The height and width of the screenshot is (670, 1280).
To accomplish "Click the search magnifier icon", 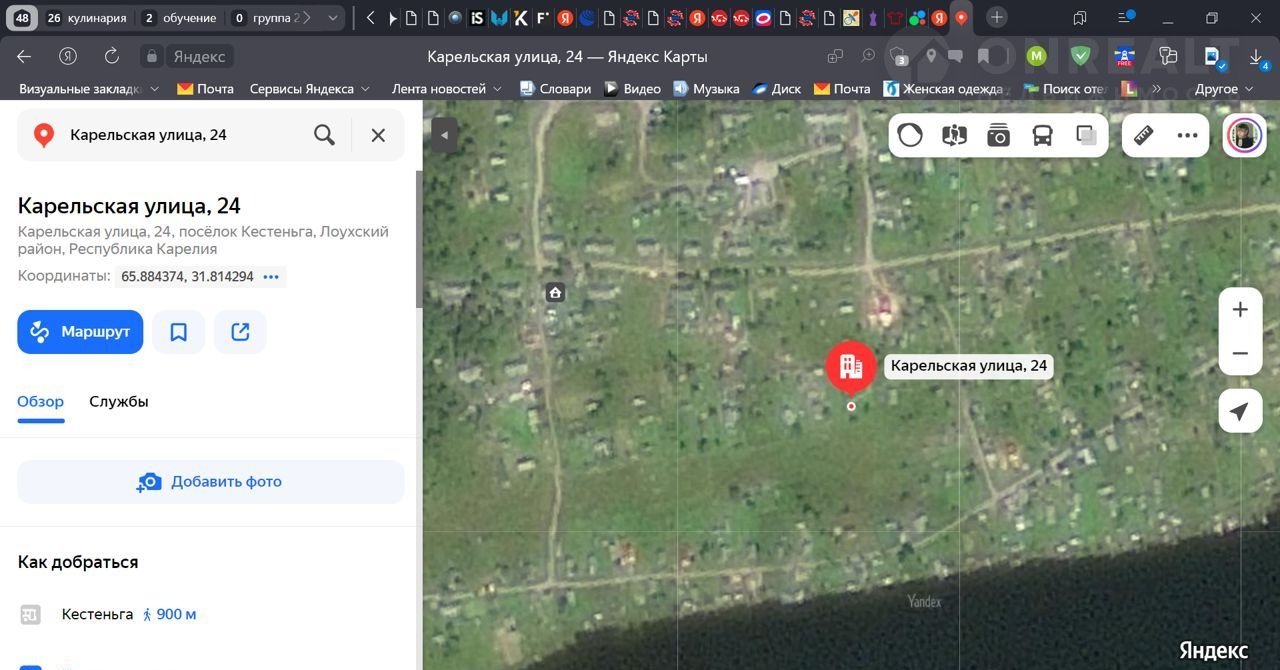I will point(324,135).
